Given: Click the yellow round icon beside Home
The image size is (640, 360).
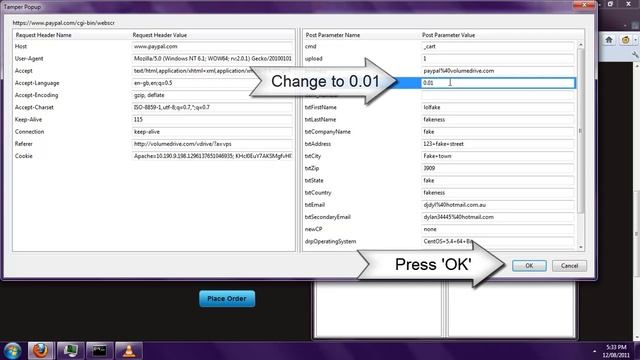Looking at the screenshot, I should tap(625, 40).
